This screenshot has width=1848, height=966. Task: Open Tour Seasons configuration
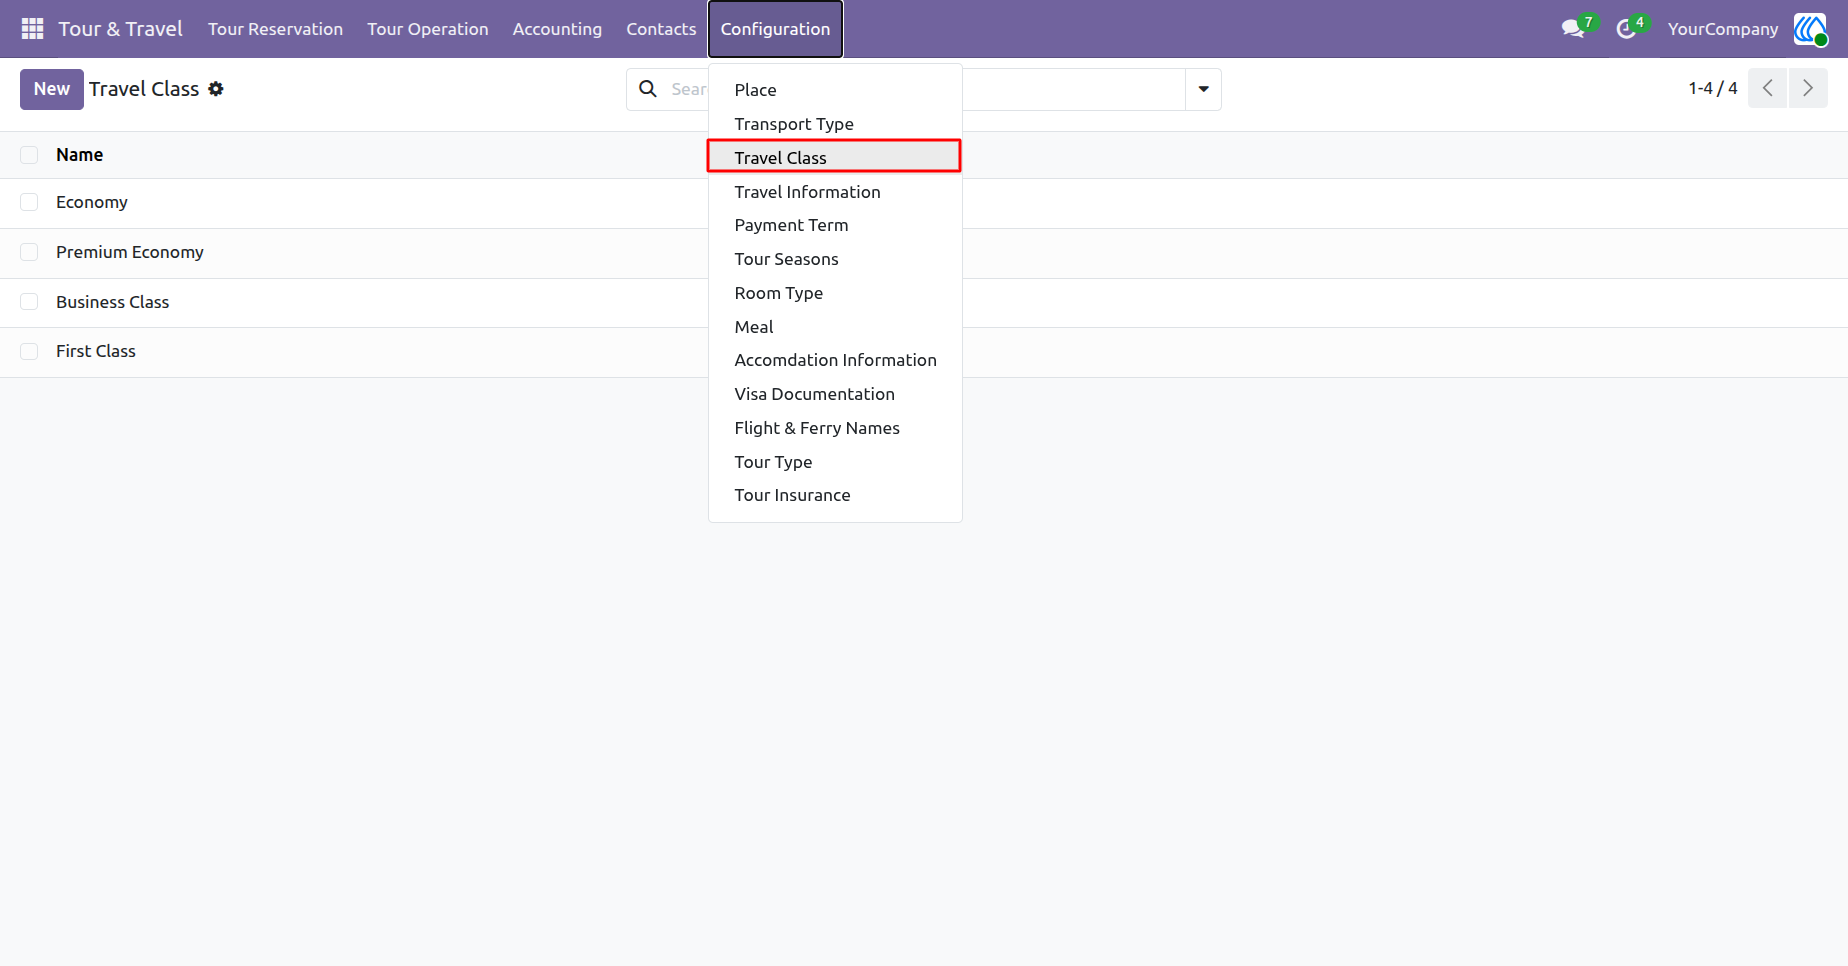[x=835, y=259]
